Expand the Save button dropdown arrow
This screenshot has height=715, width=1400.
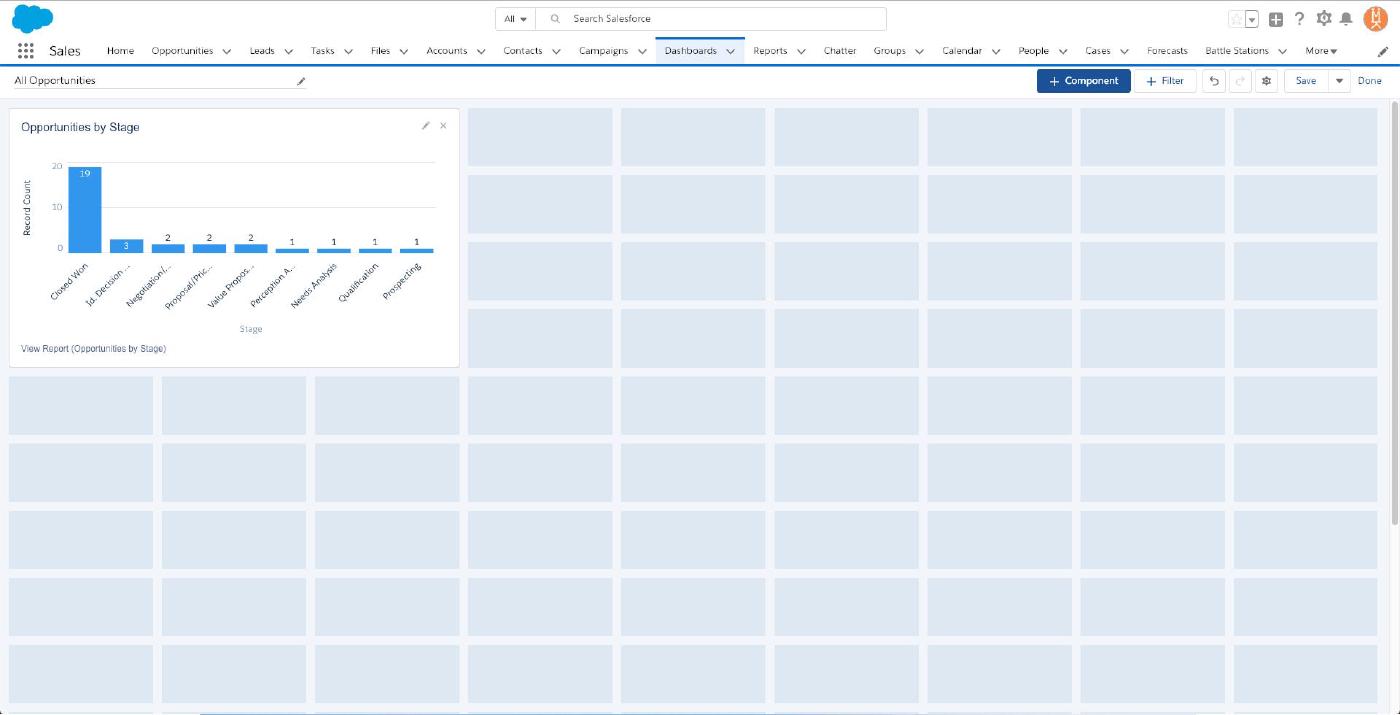(1339, 81)
